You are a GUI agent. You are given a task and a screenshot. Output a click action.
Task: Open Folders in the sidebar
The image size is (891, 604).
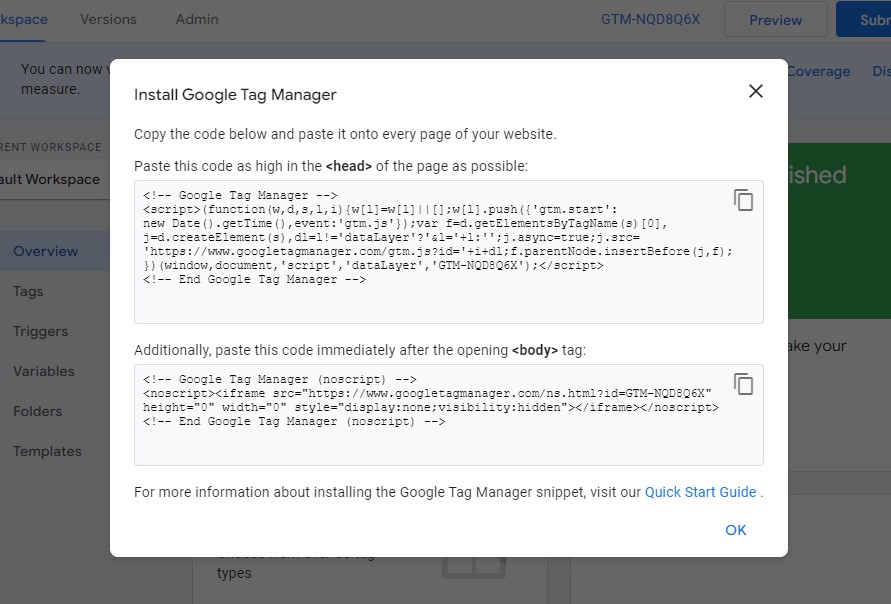click(38, 411)
